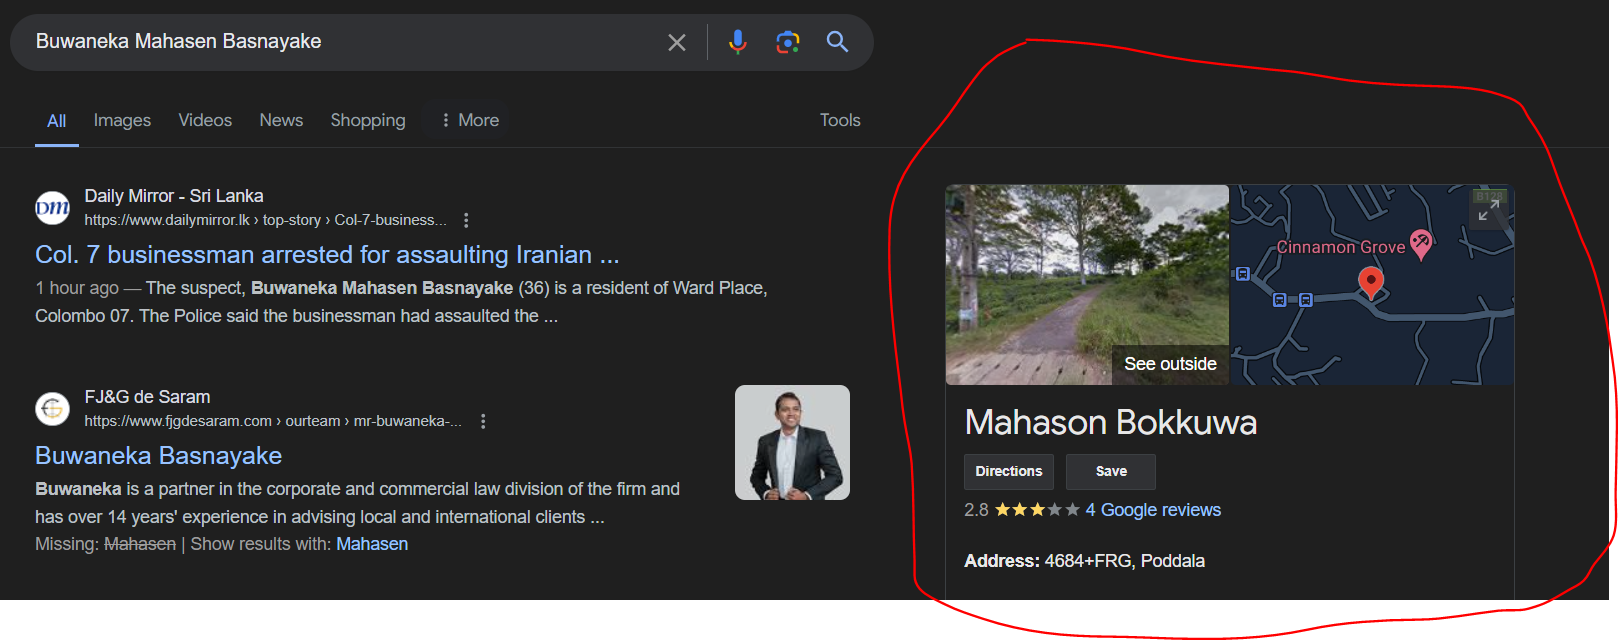Open the Buwaneka Basnayake result link
This screenshot has height=640, width=1618.
point(158,456)
